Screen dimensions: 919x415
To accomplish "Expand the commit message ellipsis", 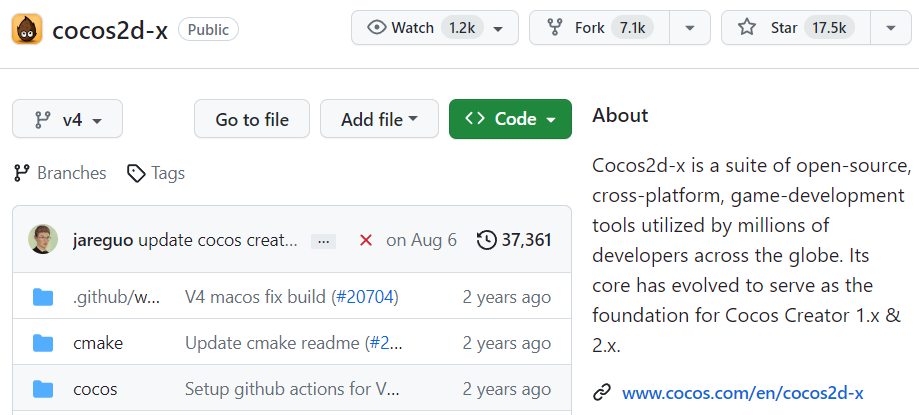I will coord(323,241).
